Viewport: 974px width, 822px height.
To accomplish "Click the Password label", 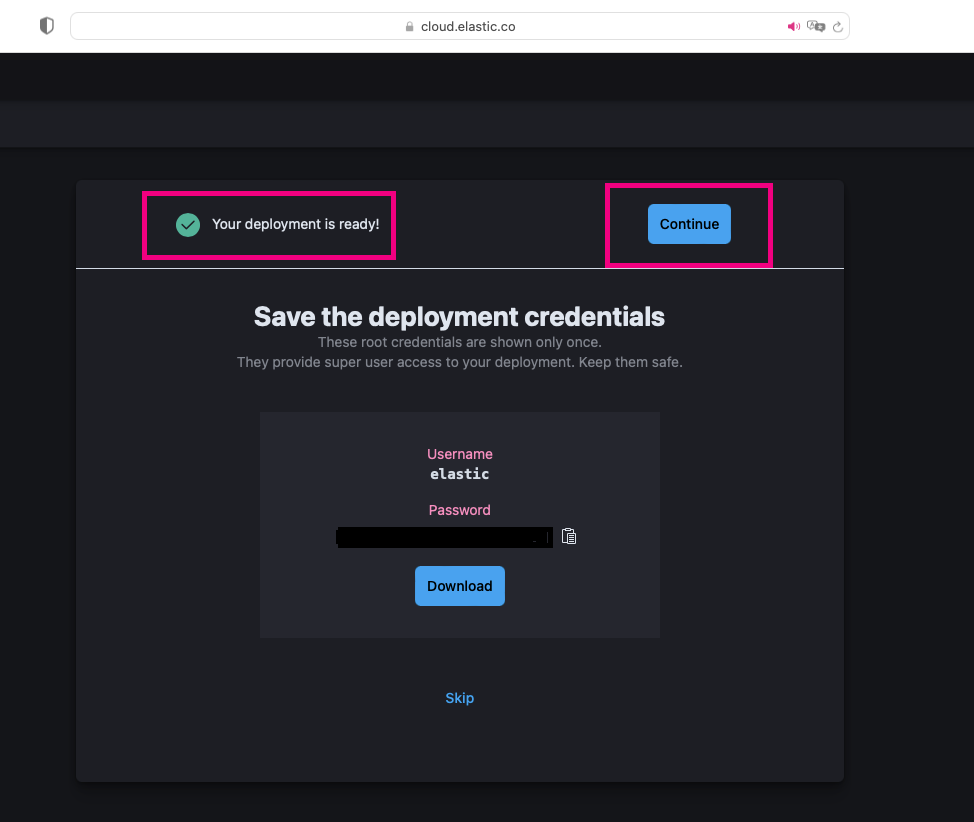I will tap(459, 509).
